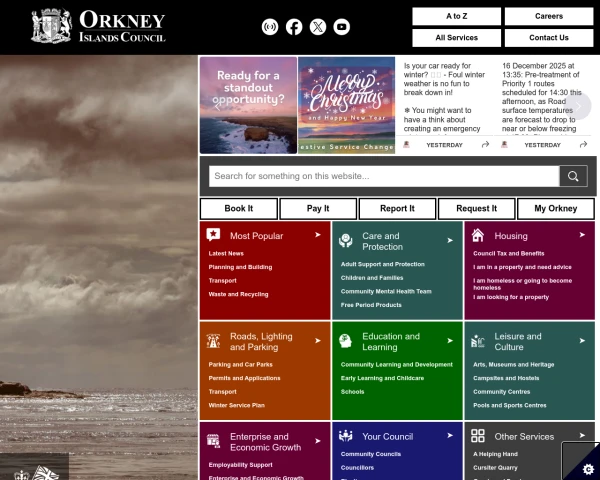Image resolution: width=600 pixels, height=480 pixels.
Task: Open Pools and Sports Centres link
Action: [510, 405]
